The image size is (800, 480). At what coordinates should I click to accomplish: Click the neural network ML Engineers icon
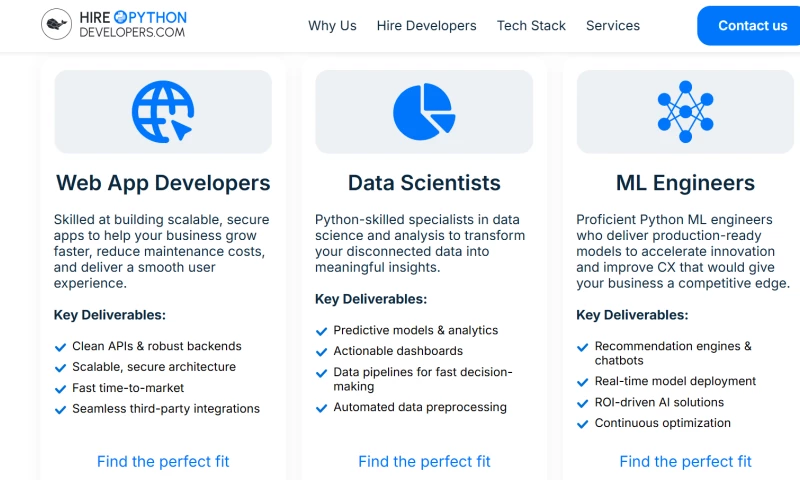685,111
